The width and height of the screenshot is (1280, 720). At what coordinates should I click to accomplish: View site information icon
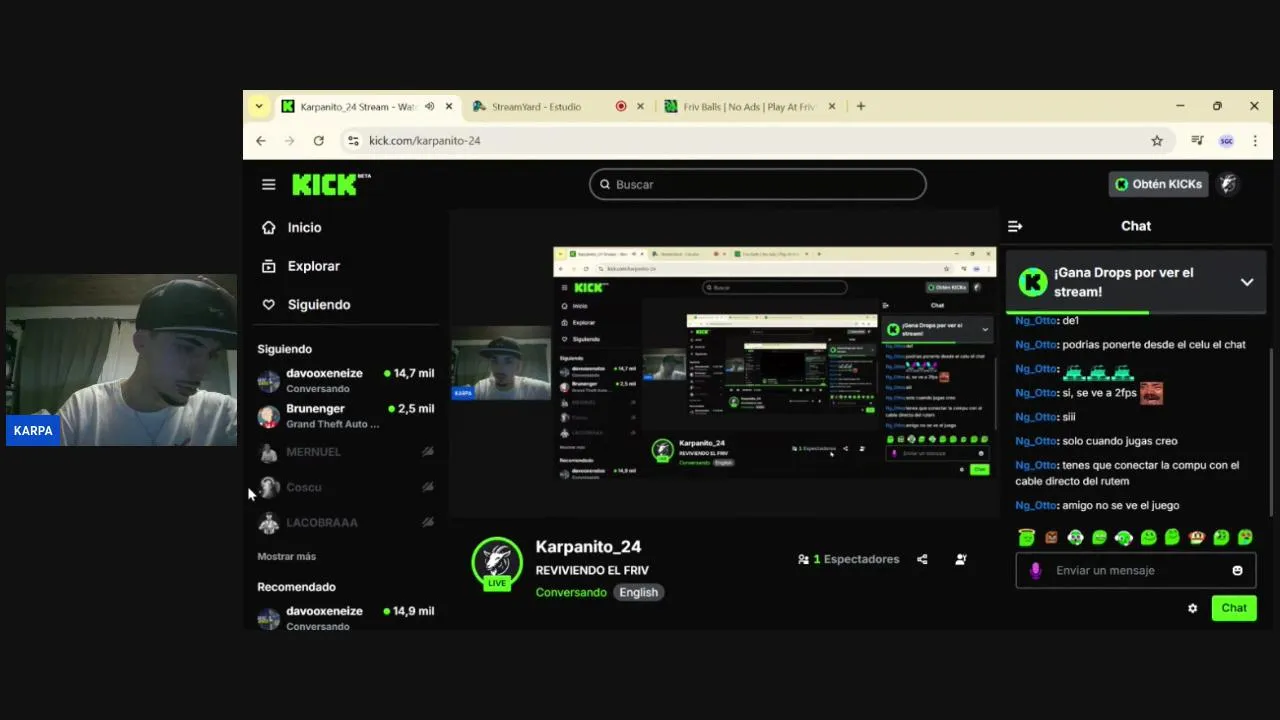pyautogui.click(x=352, y=141)
